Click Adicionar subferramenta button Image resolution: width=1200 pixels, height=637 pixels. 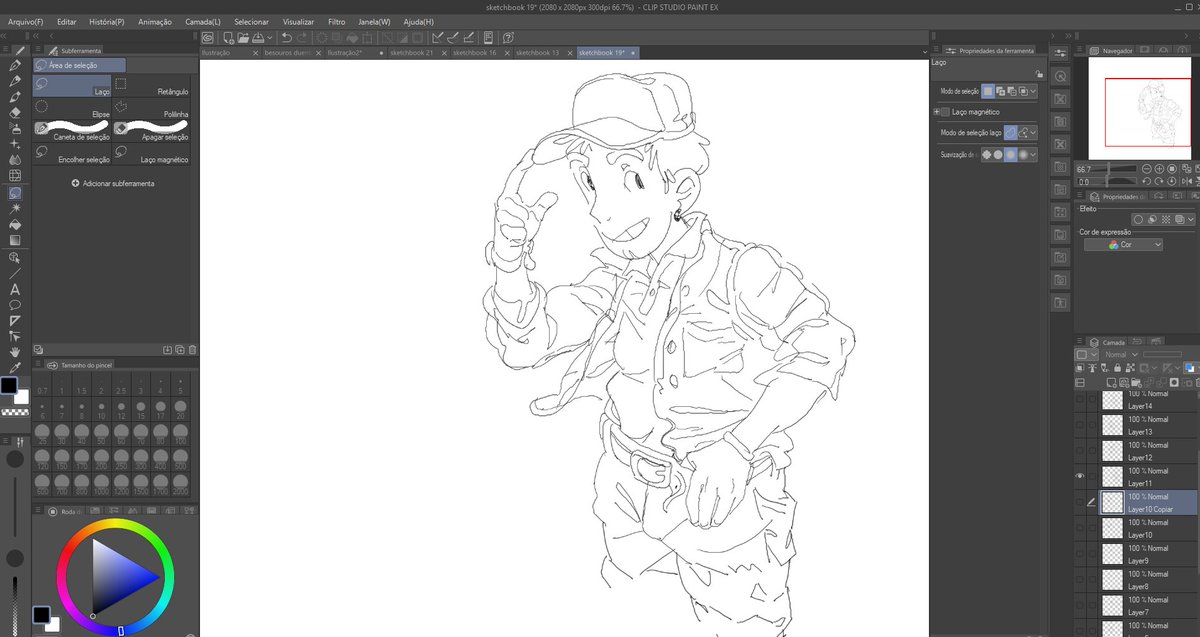[112, 184]
